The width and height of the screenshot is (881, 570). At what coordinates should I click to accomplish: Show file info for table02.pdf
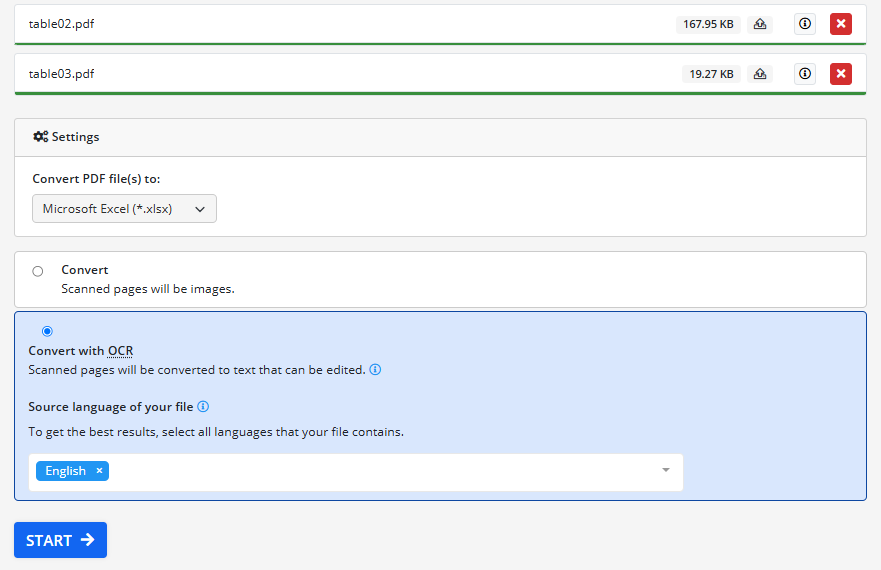point(805,24)
